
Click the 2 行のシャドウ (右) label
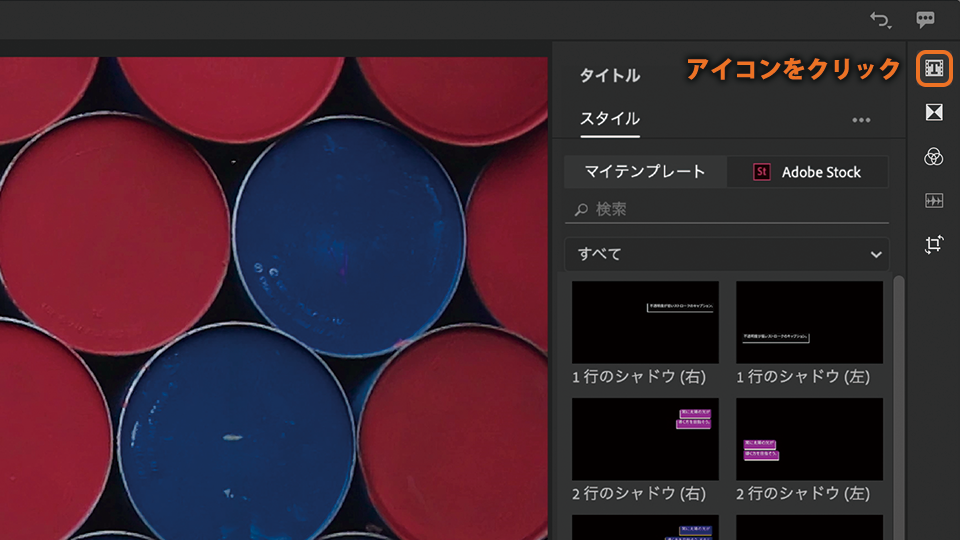coord(639,493)
